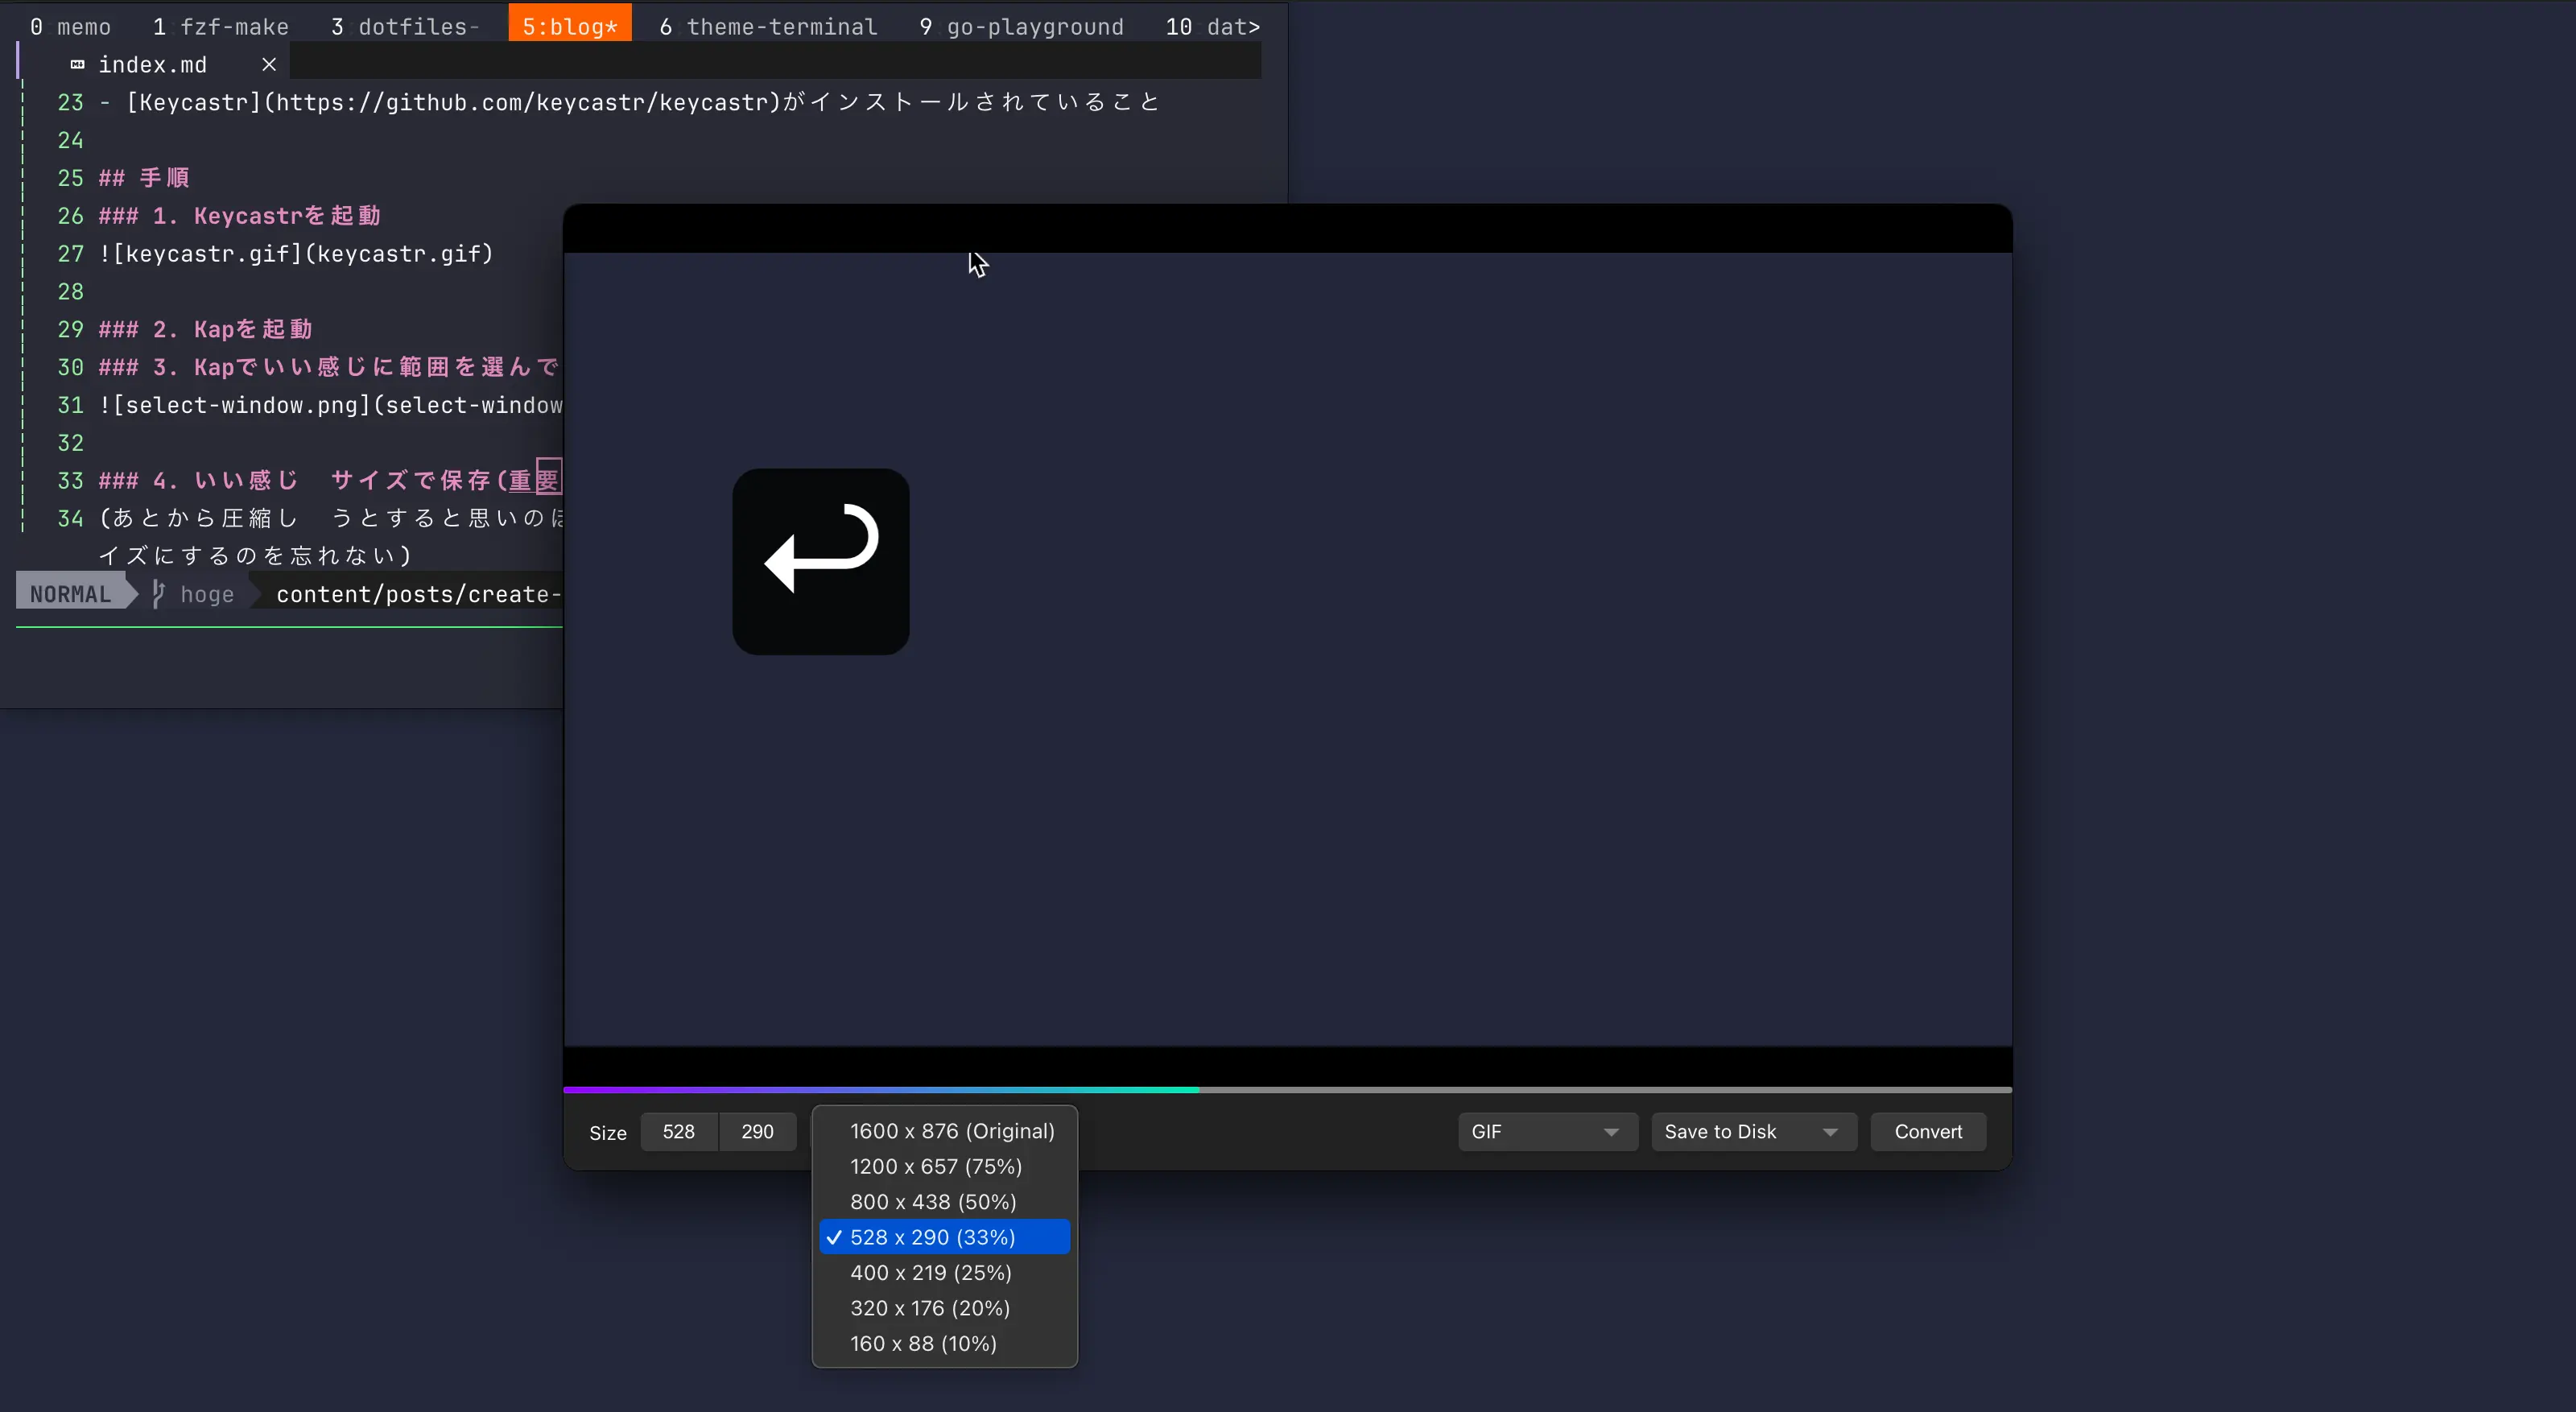Choose the 320 x 176 (20%) option

(x=929, y=1308)
